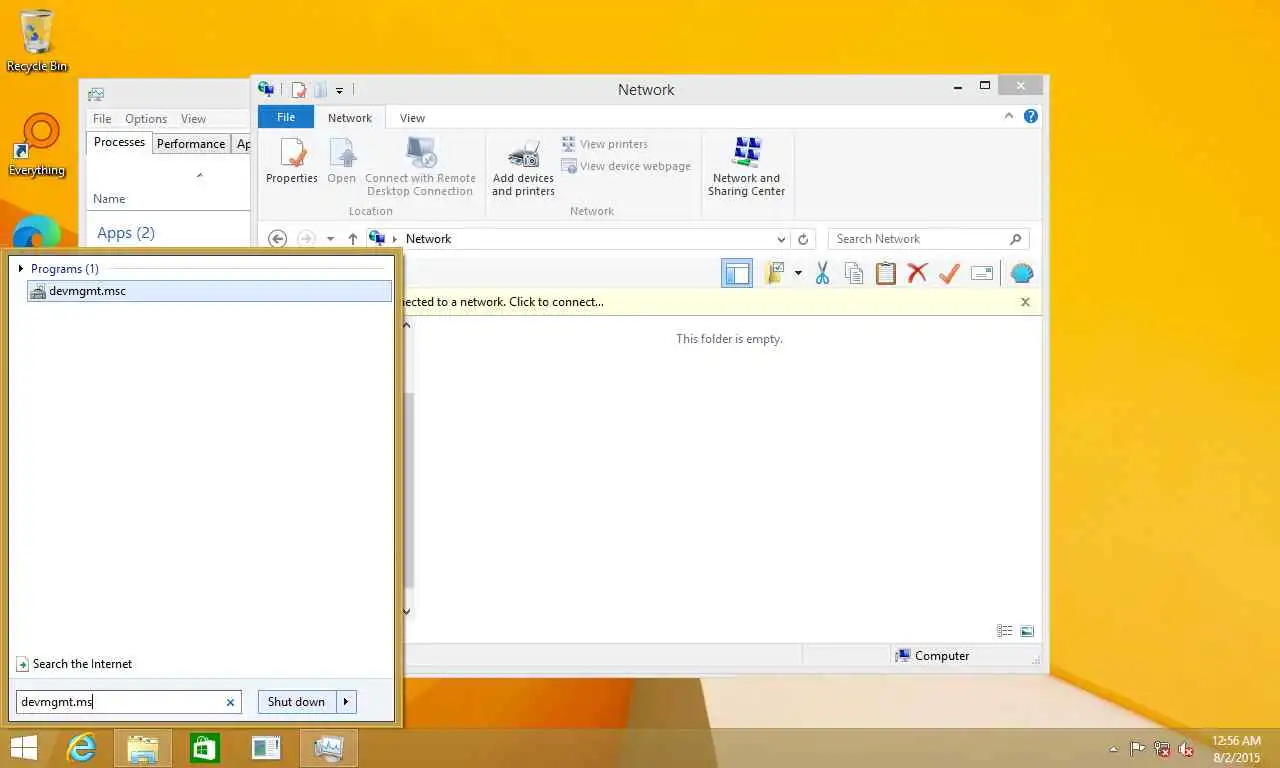Click the orange checkmark Properties icon
The height and width of the screenshot is (768, 1280).
click(x=949, y=273)
